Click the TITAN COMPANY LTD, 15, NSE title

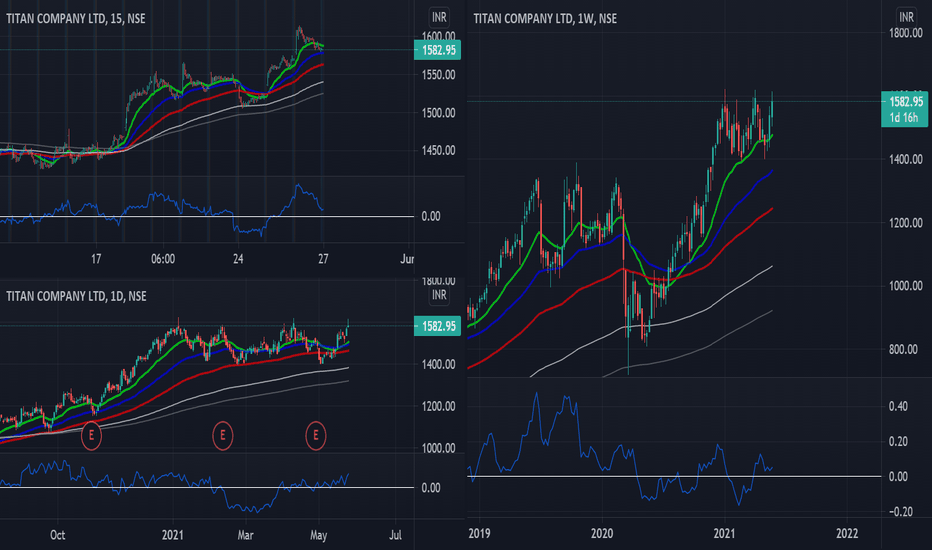point(75,18)
